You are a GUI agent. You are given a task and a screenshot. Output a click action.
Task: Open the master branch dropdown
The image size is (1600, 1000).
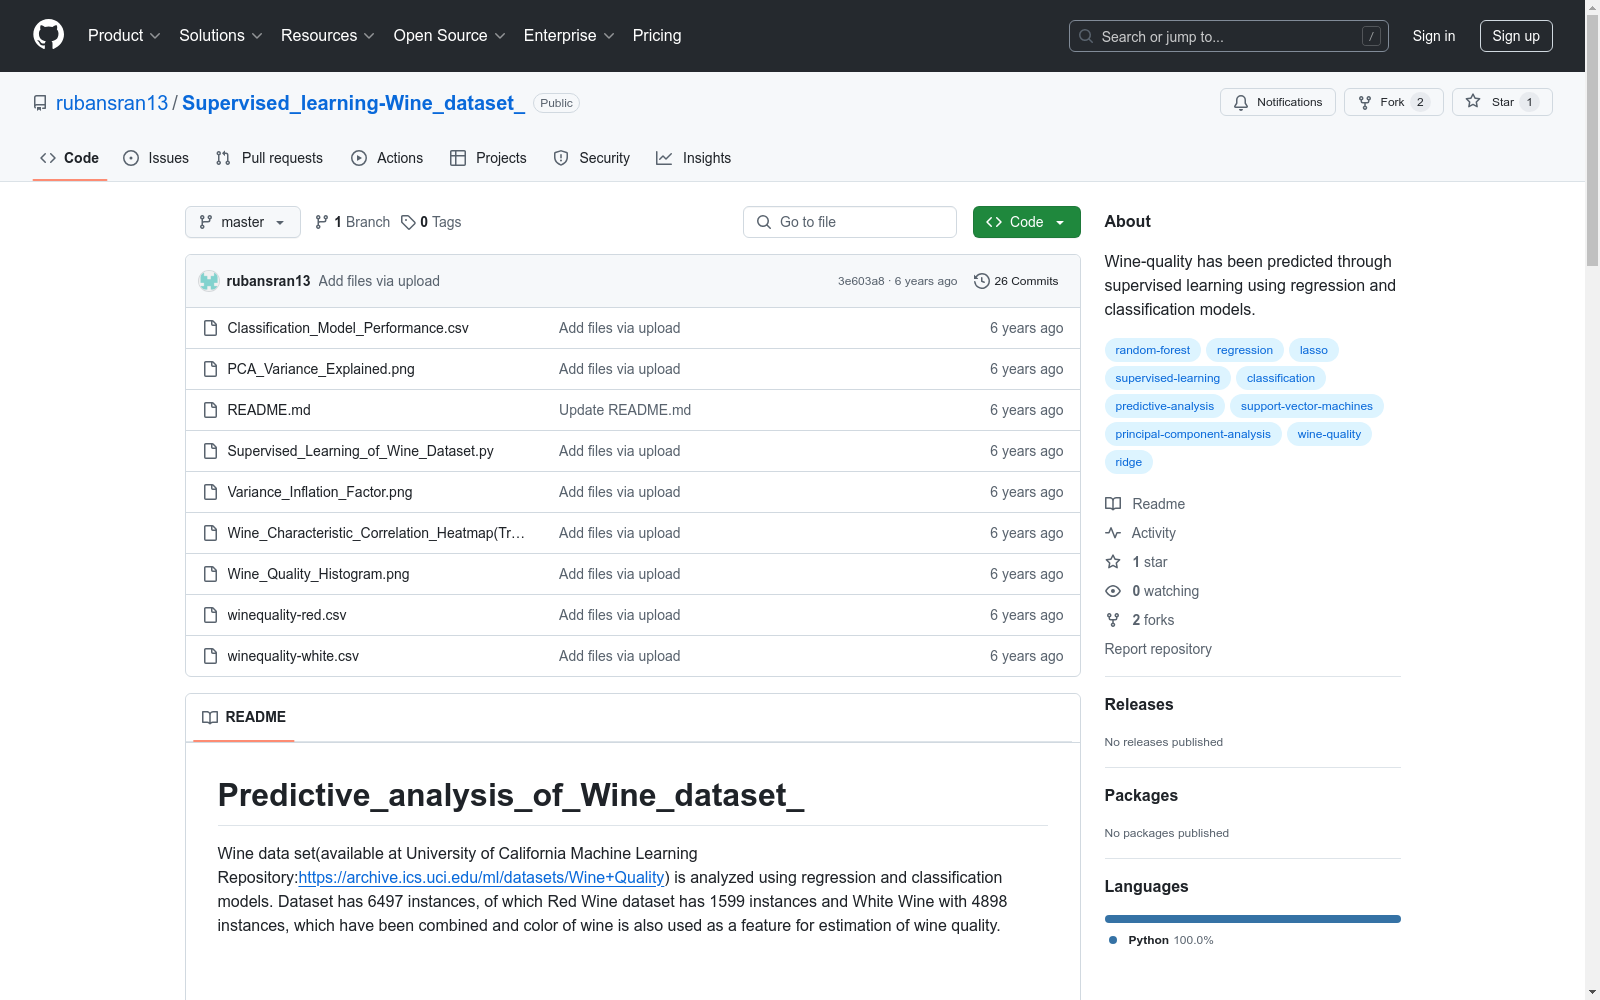pyautogui.click(x=243, y=222)
